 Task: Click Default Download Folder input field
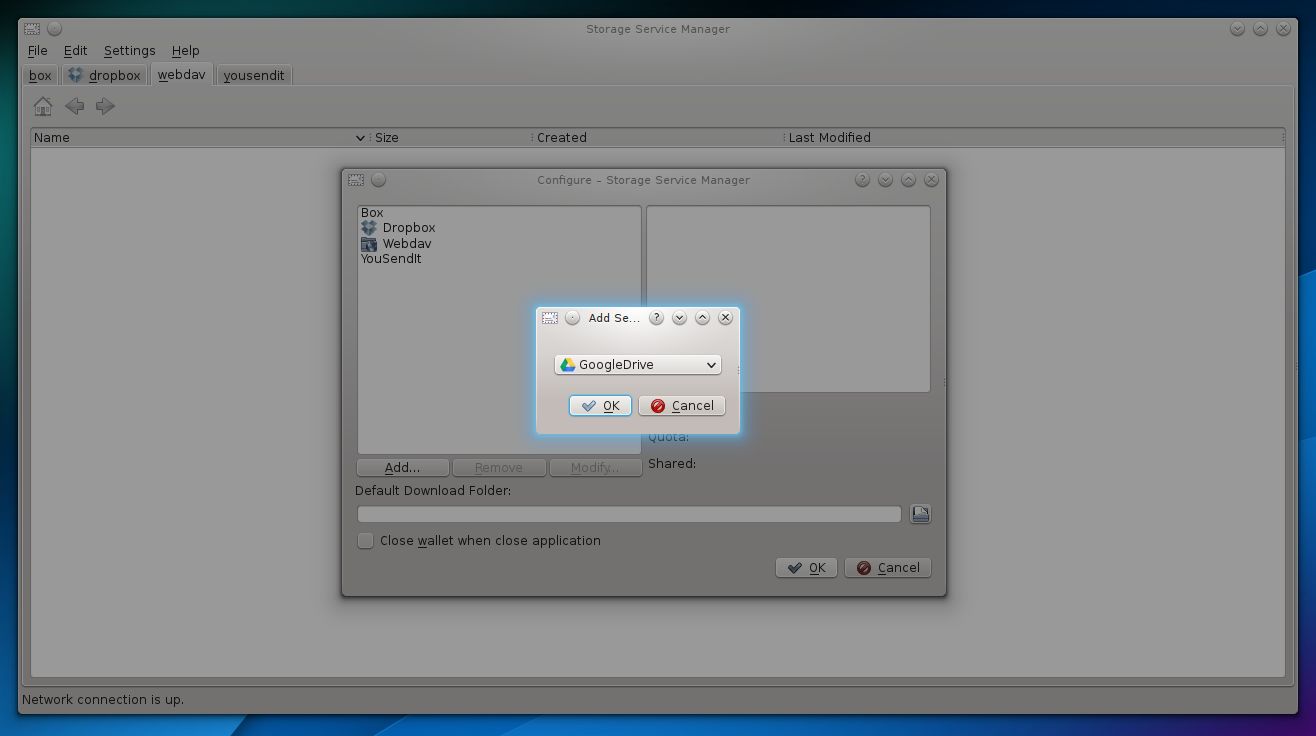point(629,514)
